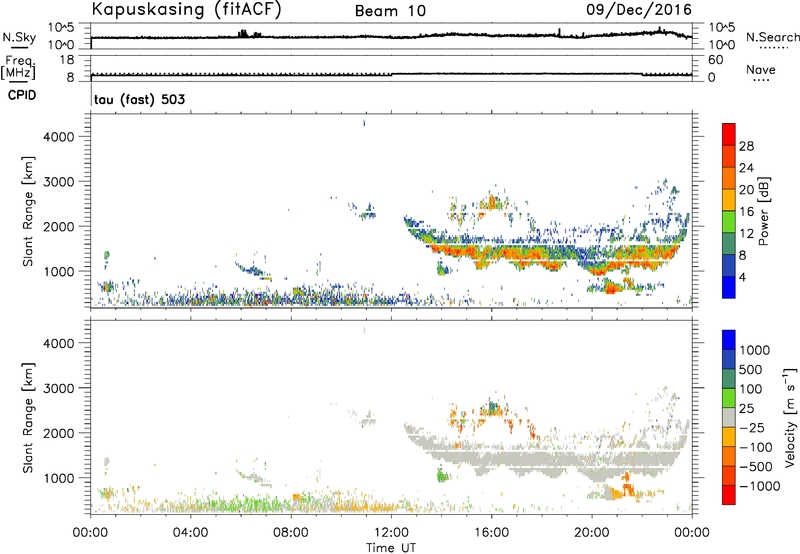Click the '-1000' tick on velocity colorbar
Viewport: 800px width, 554px height.
click(x=759, y=486)
